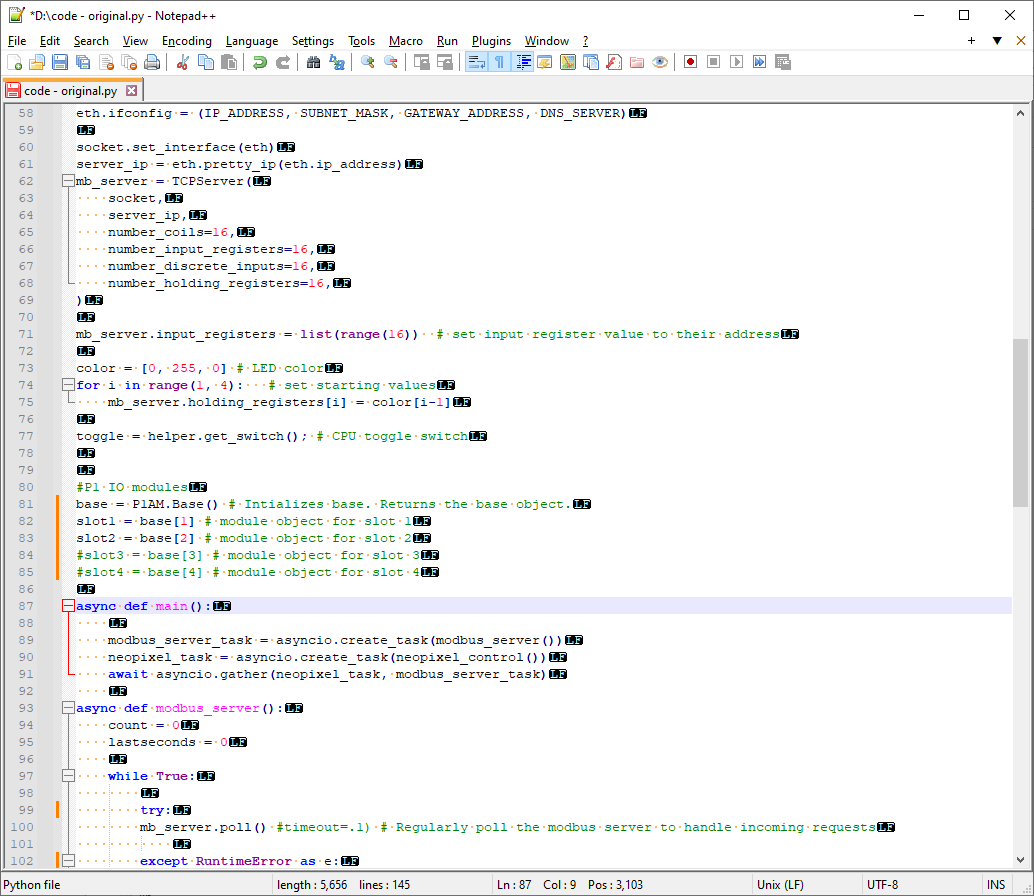The image size is (1034, 896).
Task: Enable file monitoring with the eye icon
Action: pos(660,62)
